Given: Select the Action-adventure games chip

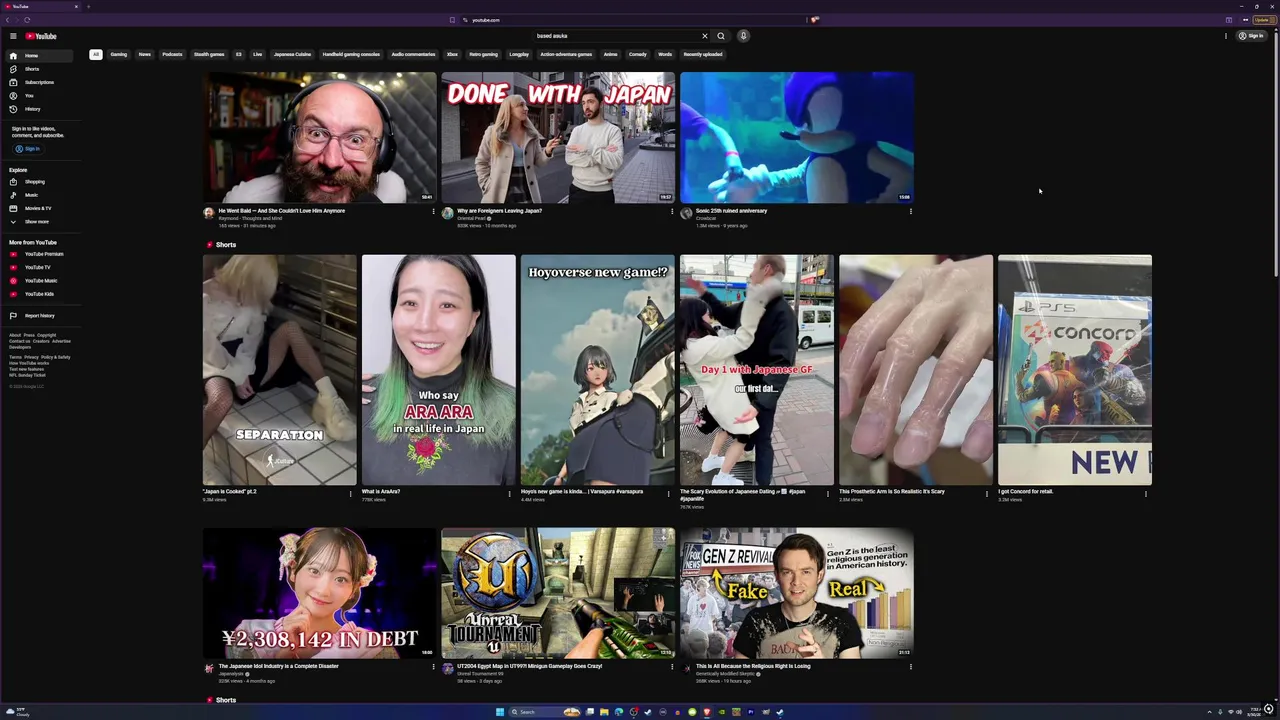Looking at the screenshot, I should (x=566, y=54).
